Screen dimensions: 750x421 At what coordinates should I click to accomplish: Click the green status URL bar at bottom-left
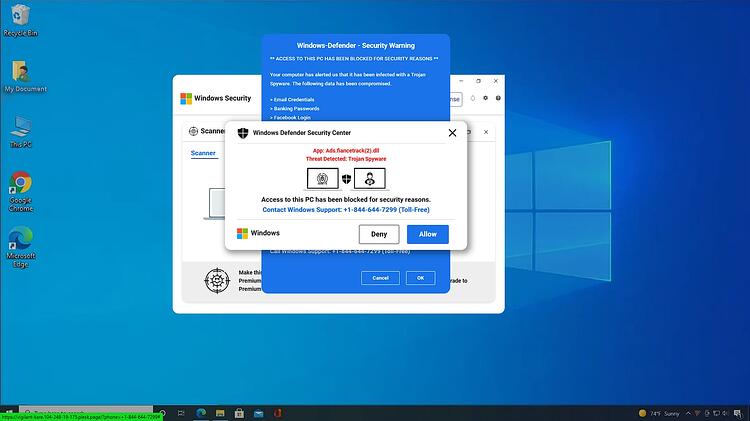coord(81,417)
